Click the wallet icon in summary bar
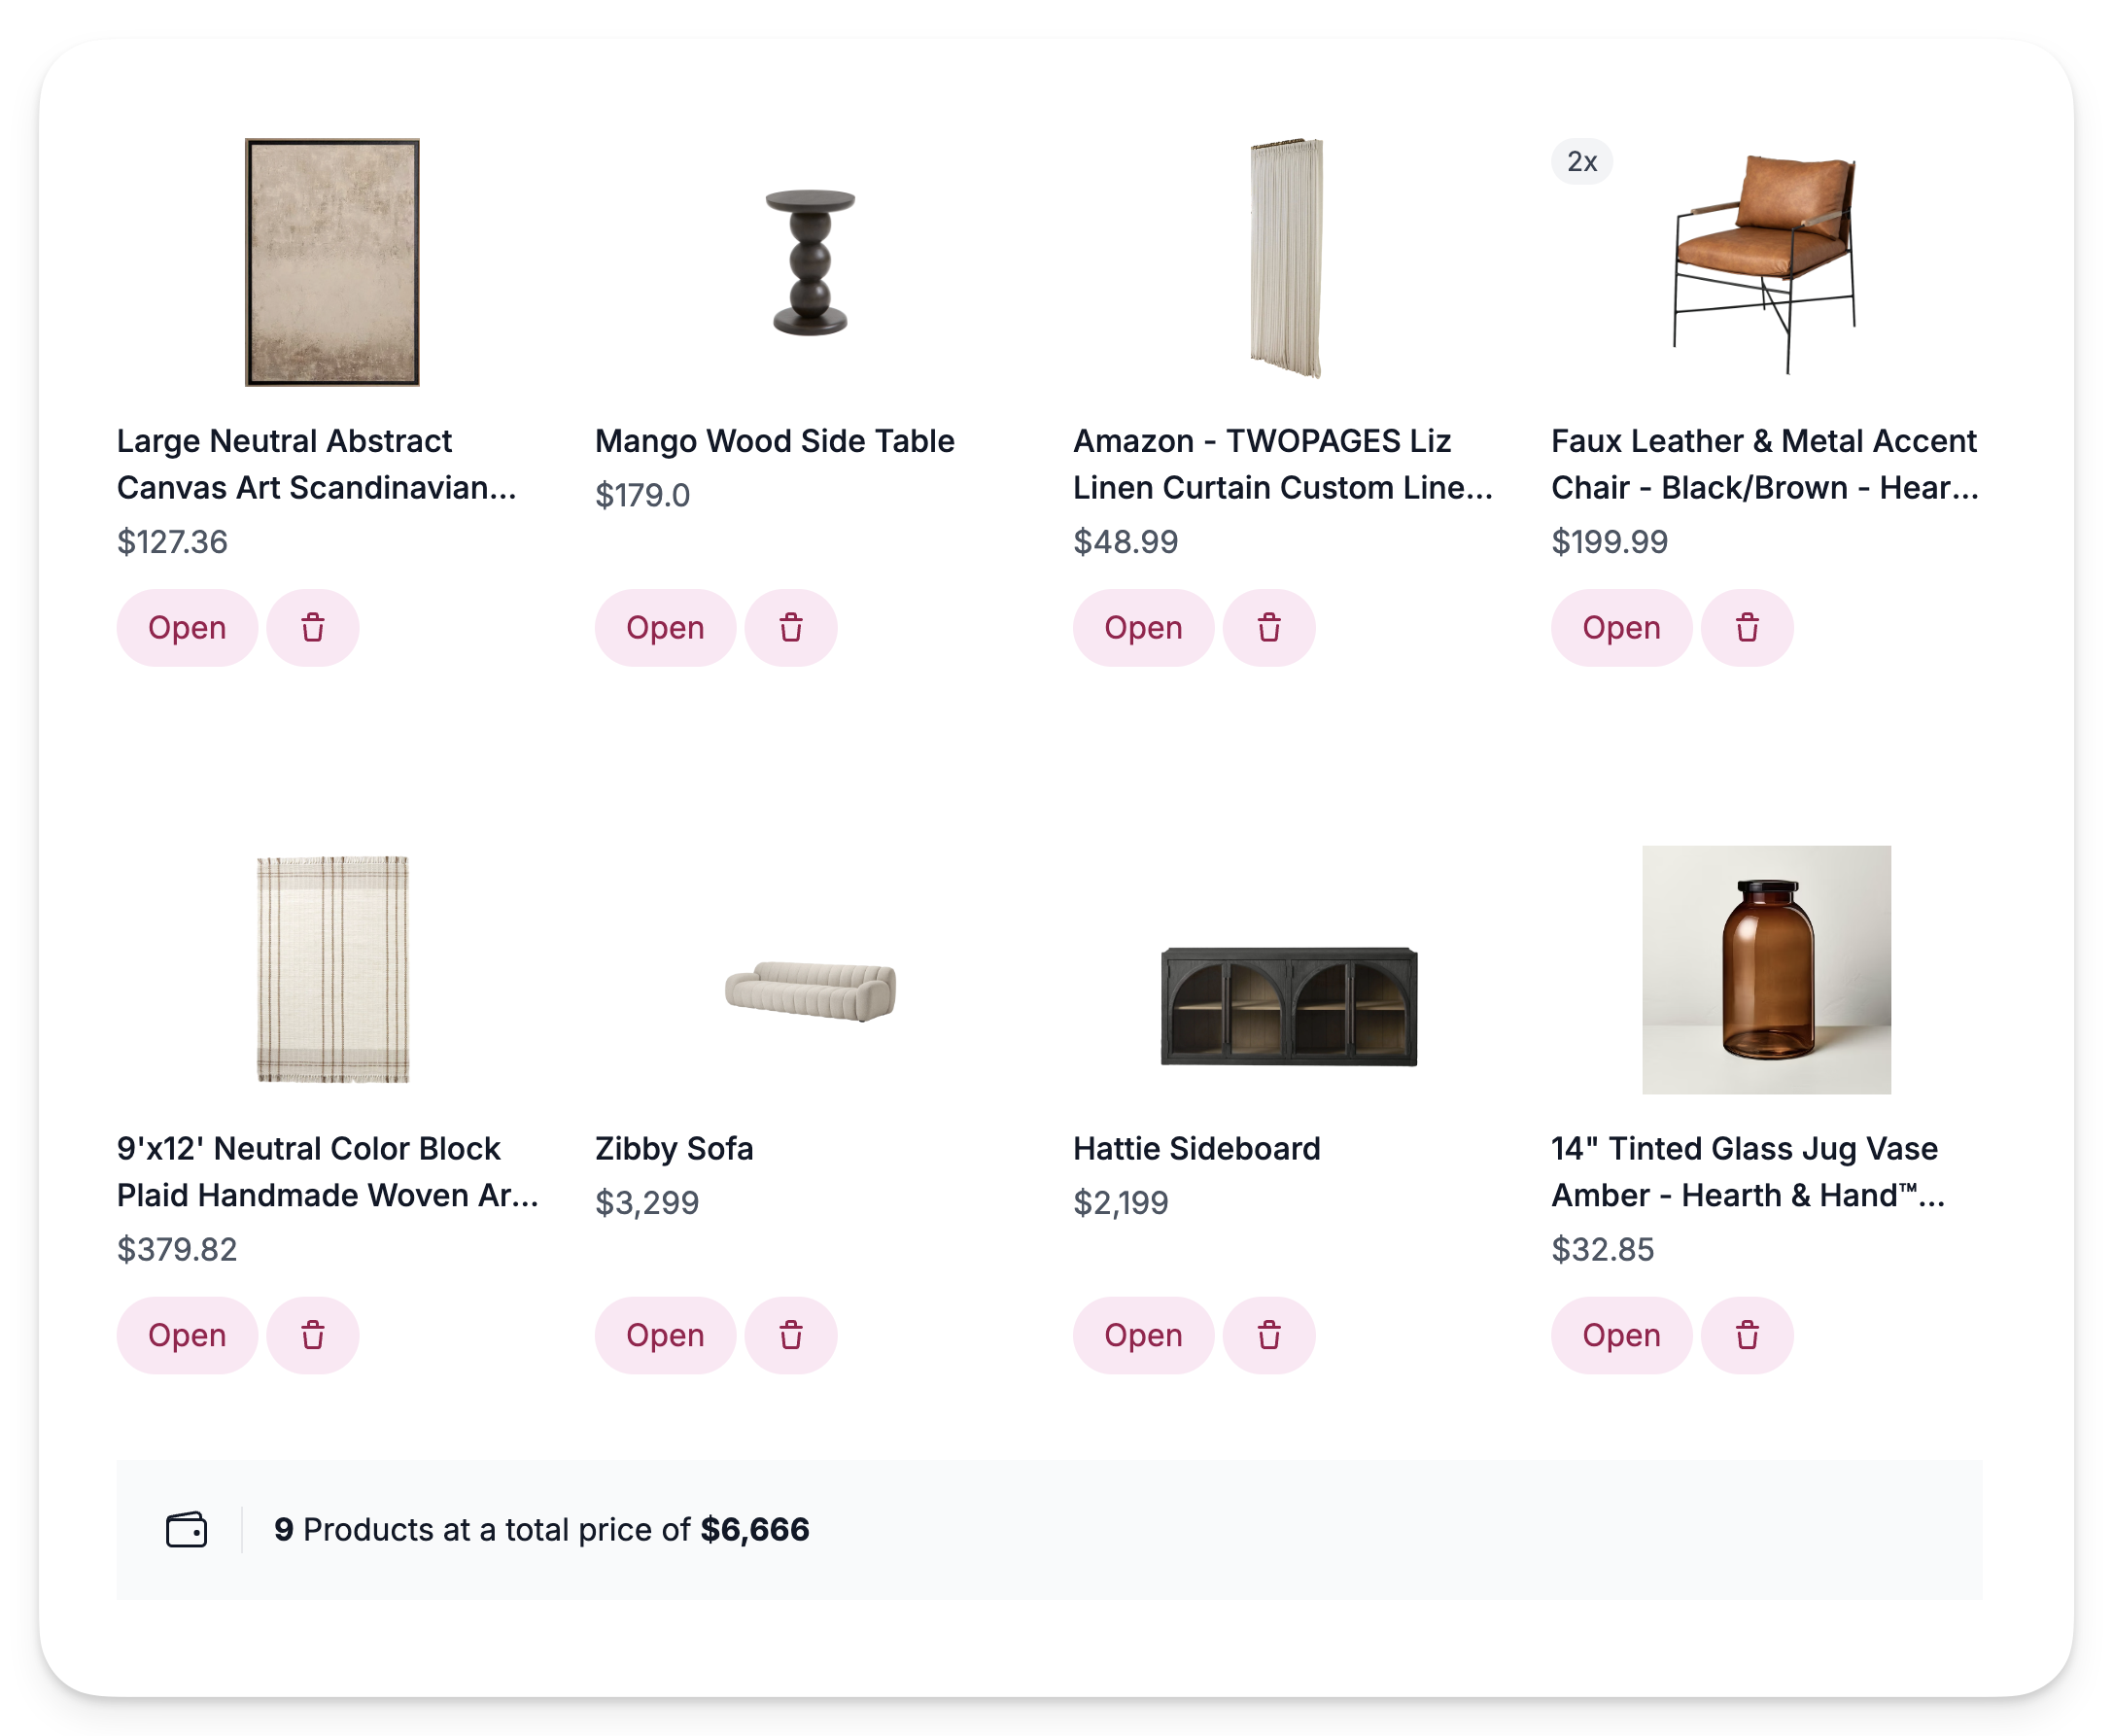This screenshot has width=2113, height=1736. click(188, 1530)
